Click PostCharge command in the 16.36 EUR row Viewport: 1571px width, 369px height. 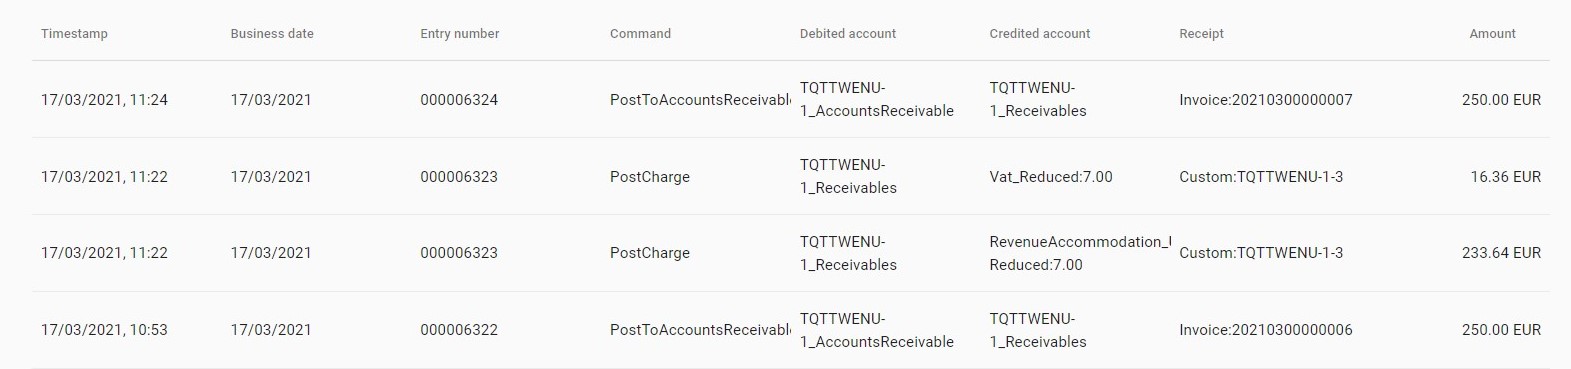click(x=650, y=177)
